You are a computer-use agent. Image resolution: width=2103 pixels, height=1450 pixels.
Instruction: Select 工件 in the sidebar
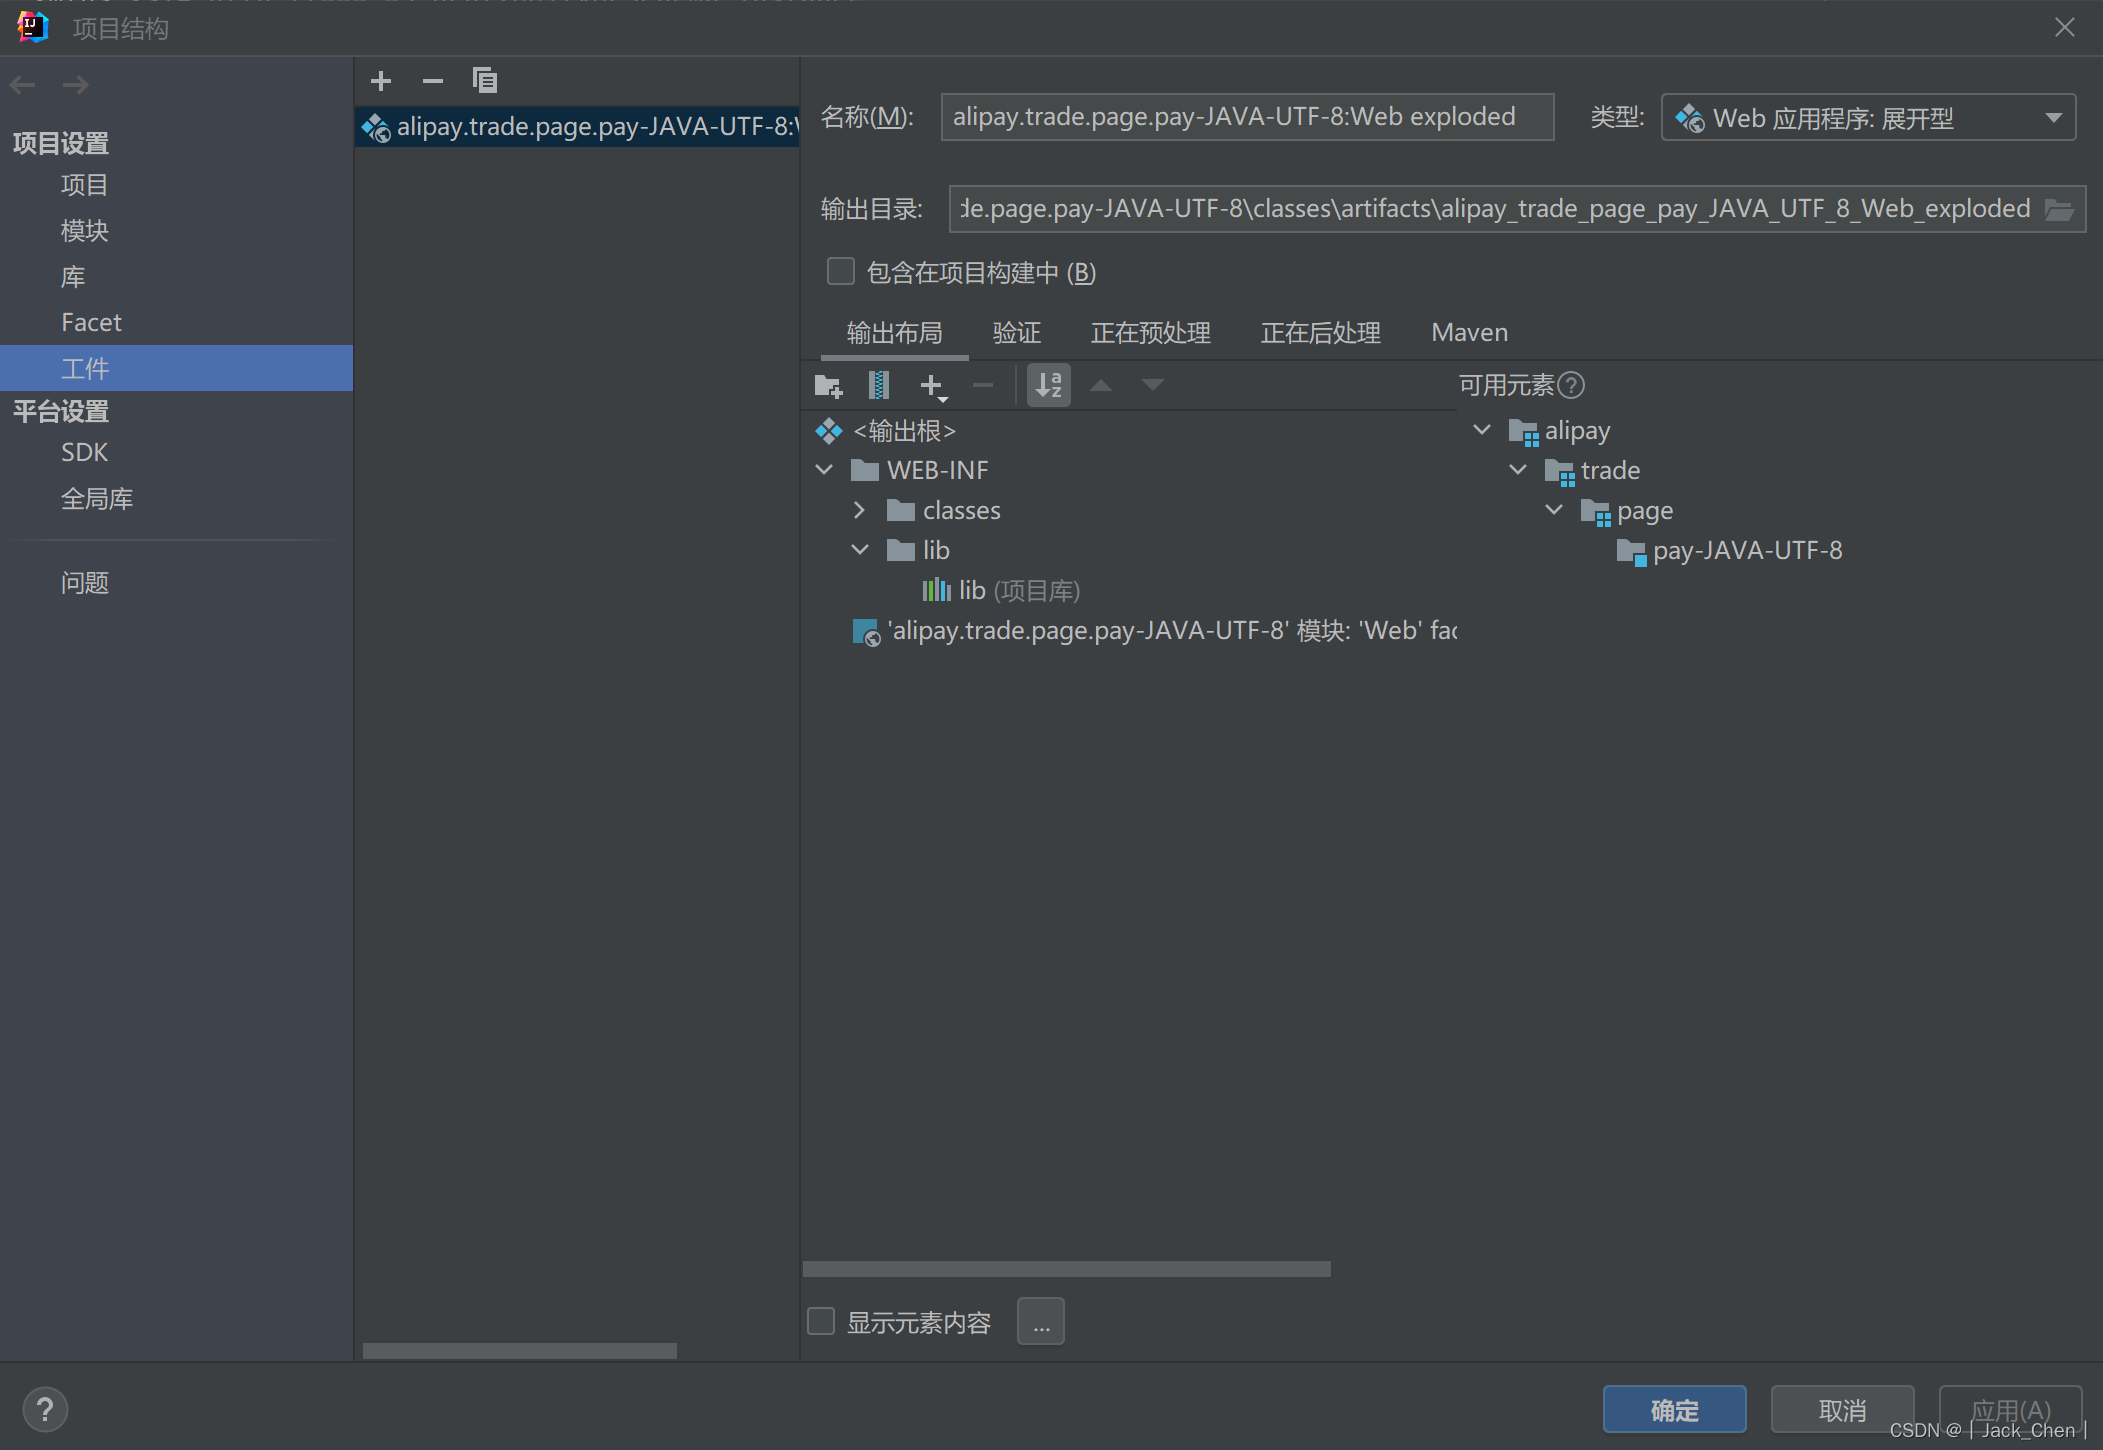pyautogui.click(x=176, y=369)
